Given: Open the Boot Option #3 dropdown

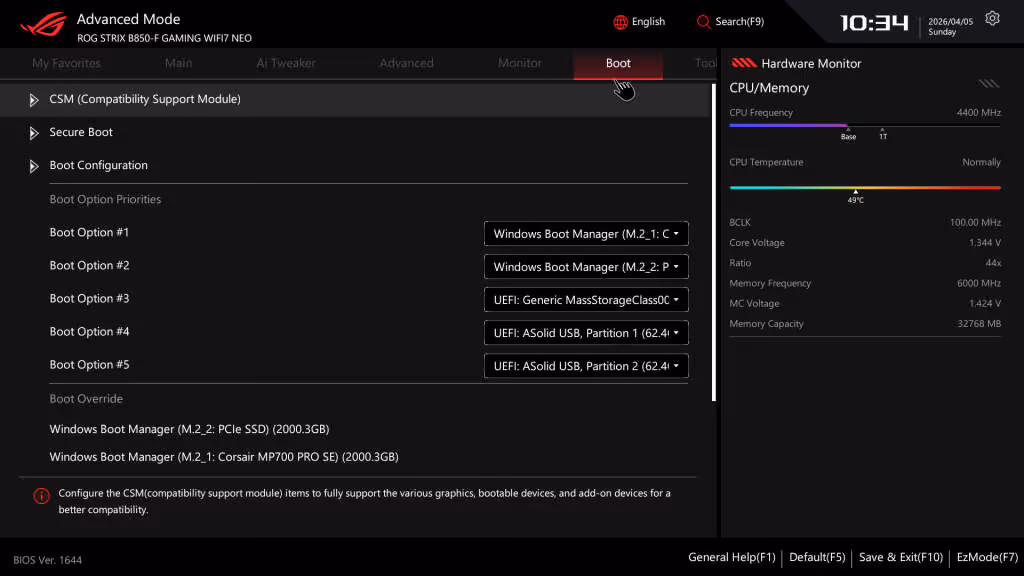Looking at the screenshot, I should coord(586,300).
